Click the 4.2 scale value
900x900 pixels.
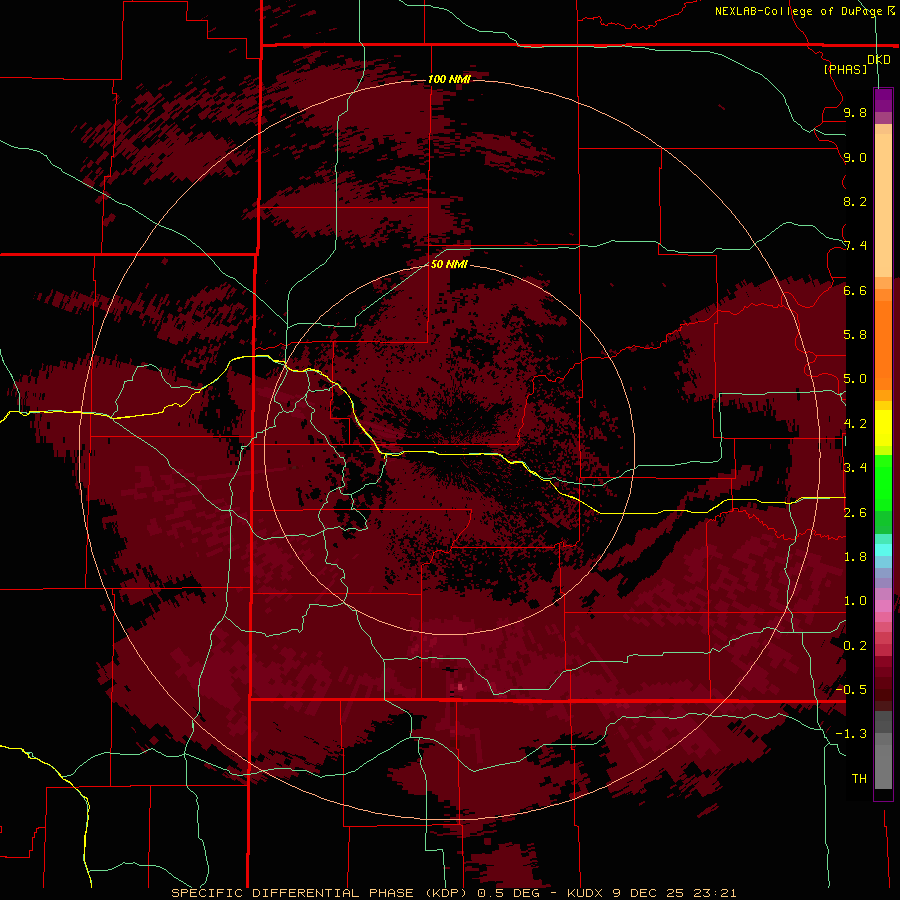[x=855, y=424]
